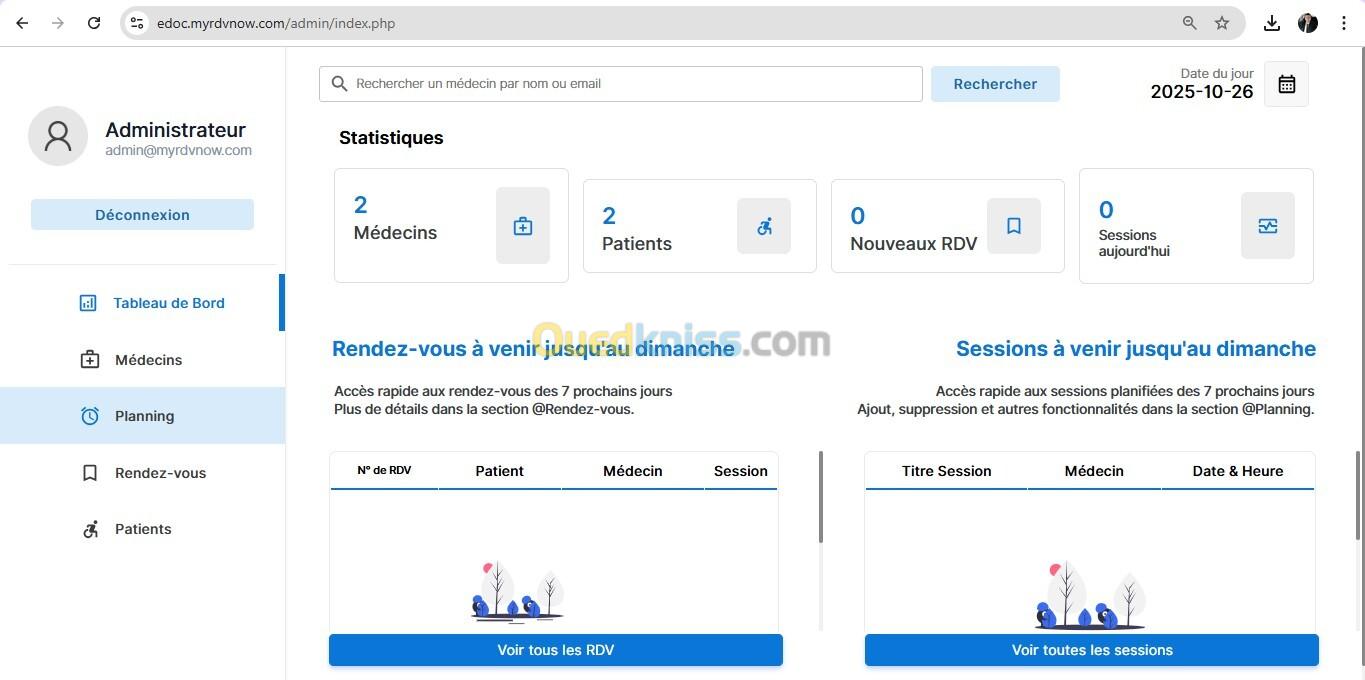Image resolution: width=1365 pixels, height=680 pixels.
Task: Click the calendar icon beside today's date
Action: (1286, 84)
